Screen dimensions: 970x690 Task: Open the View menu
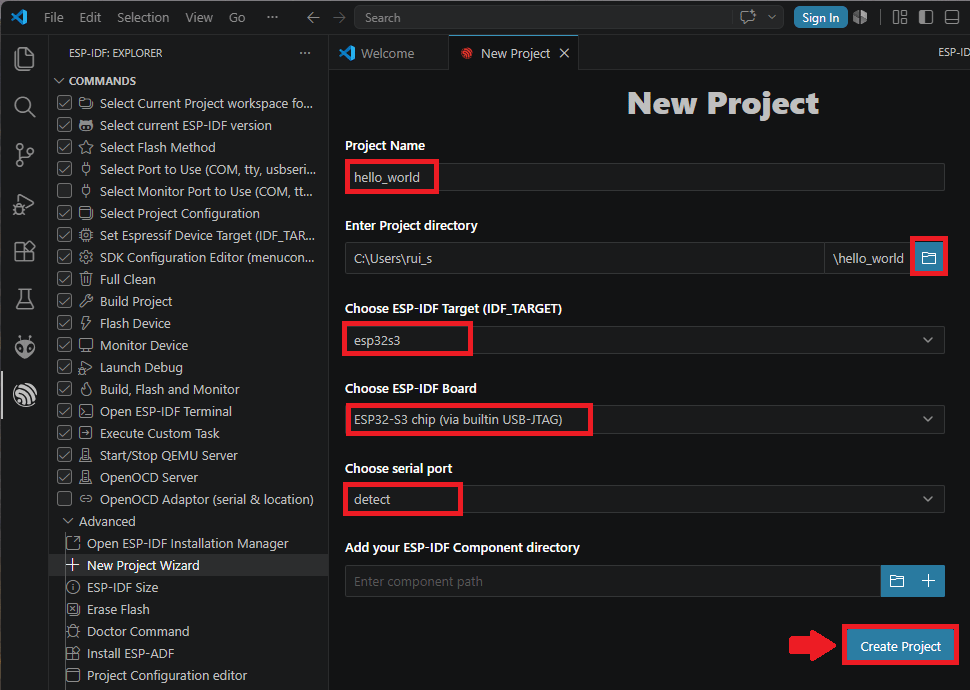[199, 17]
